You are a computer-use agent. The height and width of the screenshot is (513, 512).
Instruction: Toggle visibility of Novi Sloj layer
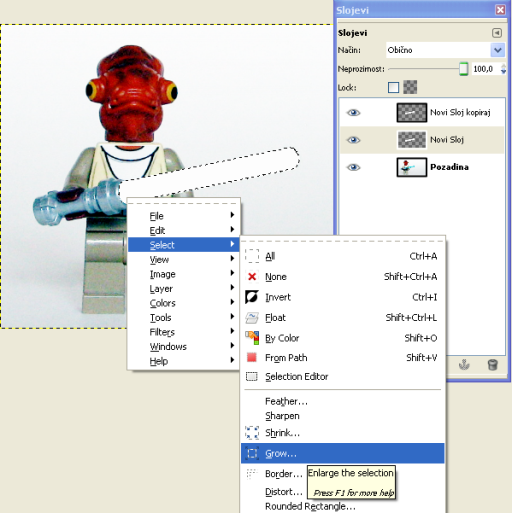point(353,140)
